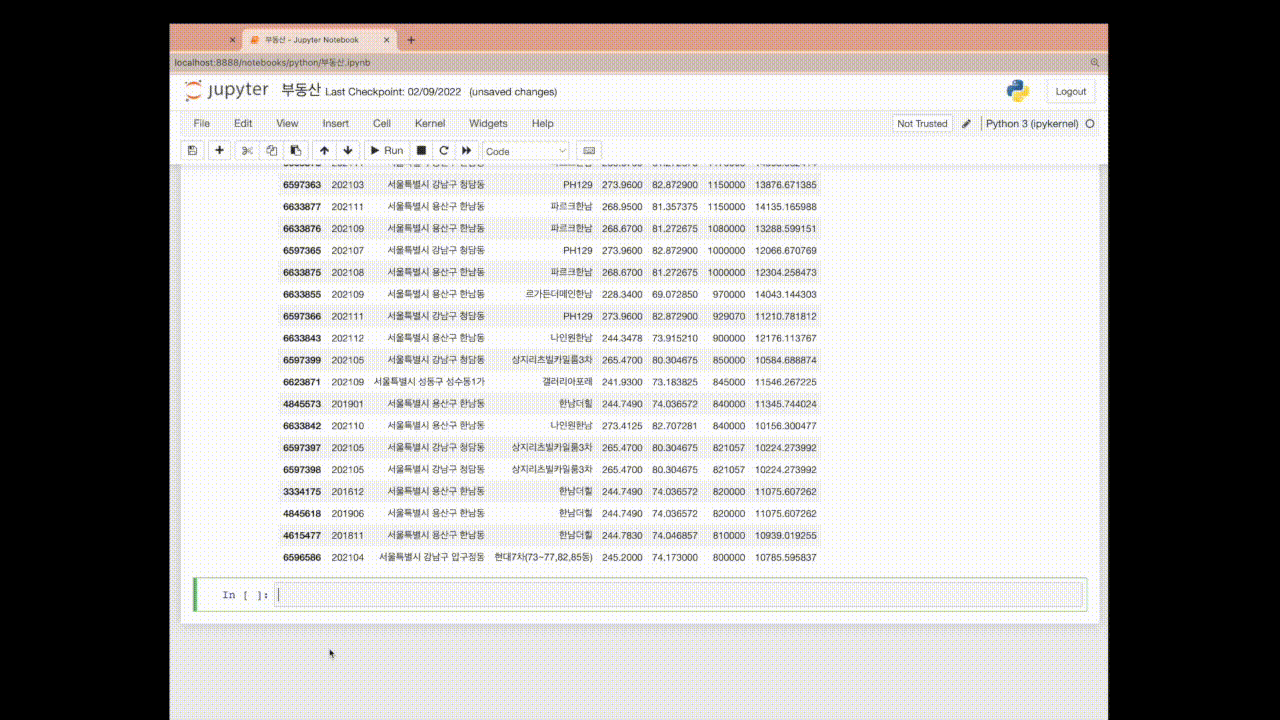Viewport: 1280px width, 720px height.
Task: Copy selected cells icon
Action: tap(271, 150)
